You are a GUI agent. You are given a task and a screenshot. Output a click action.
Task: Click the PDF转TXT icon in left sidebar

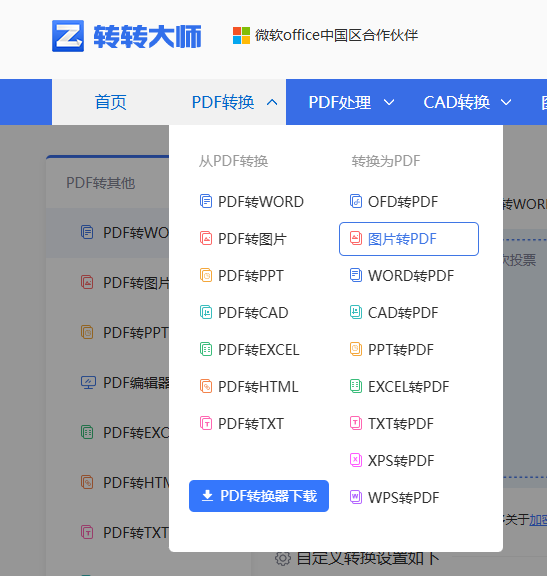coord(87,532)
